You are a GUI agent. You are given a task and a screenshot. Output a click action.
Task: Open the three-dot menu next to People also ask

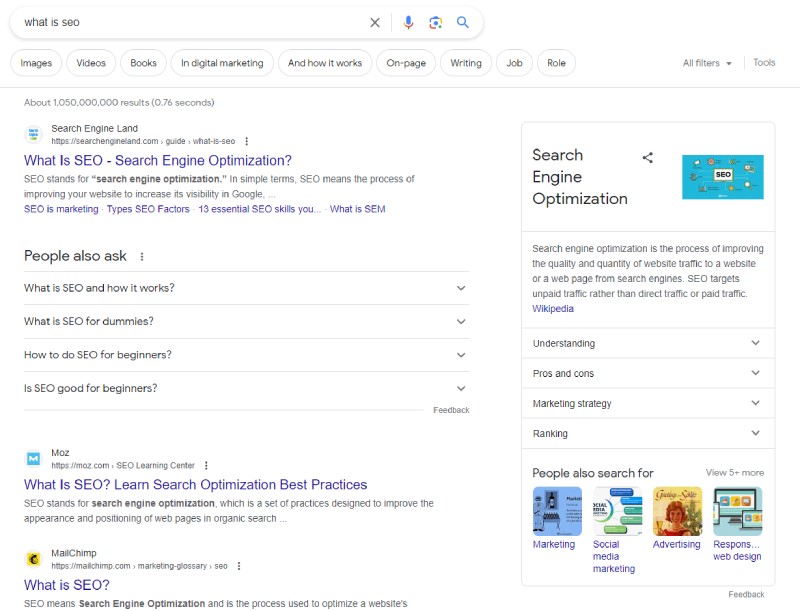coord(142,257)
